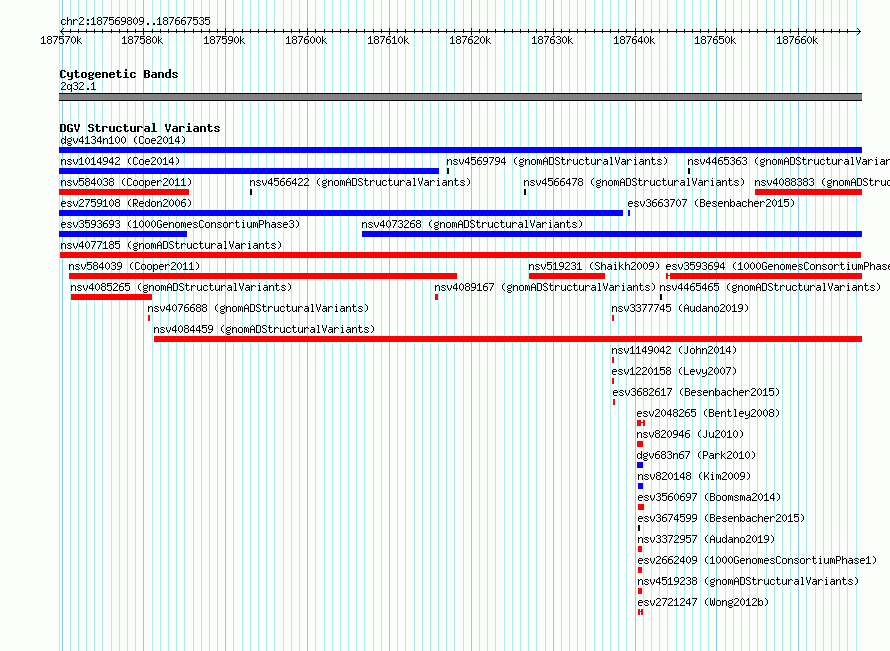This screenshot has width=890, height=651.
Task: Click nsv820946 (Ju2010) label
Action: (690, 434)
